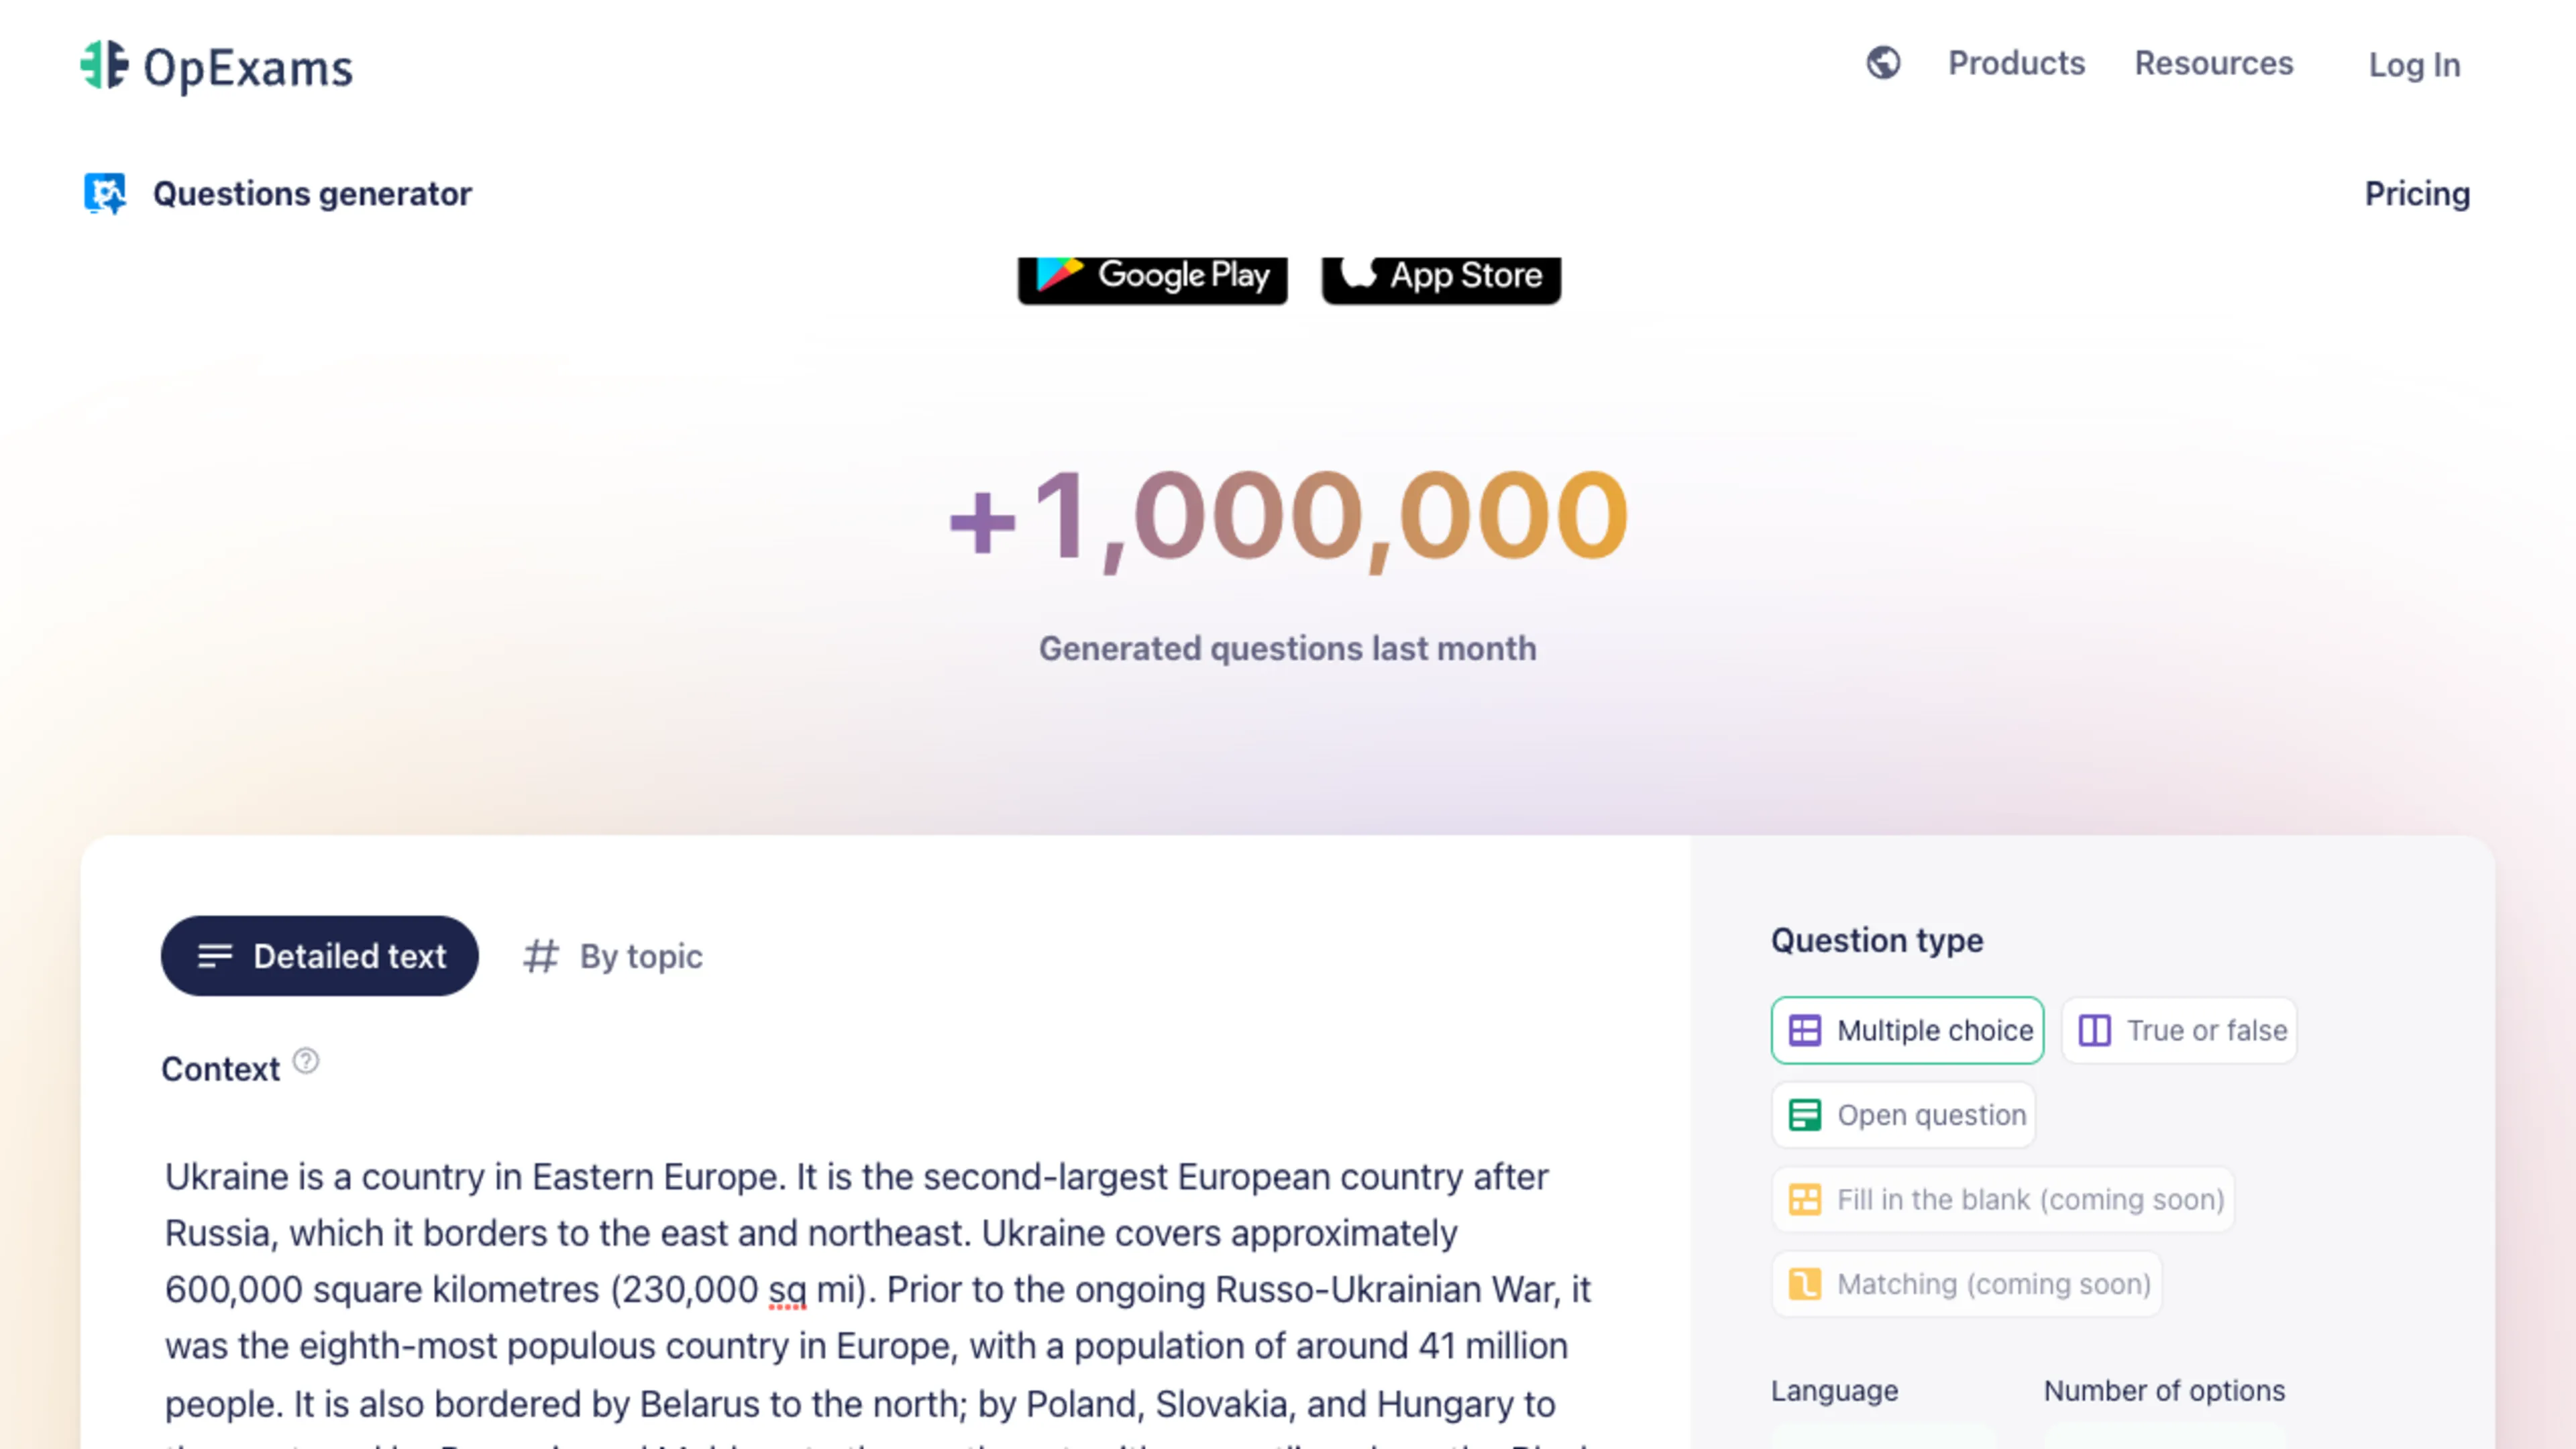Open the globe language selector icon
The image size is (2576, 1449).
[x=1883, y=63]
